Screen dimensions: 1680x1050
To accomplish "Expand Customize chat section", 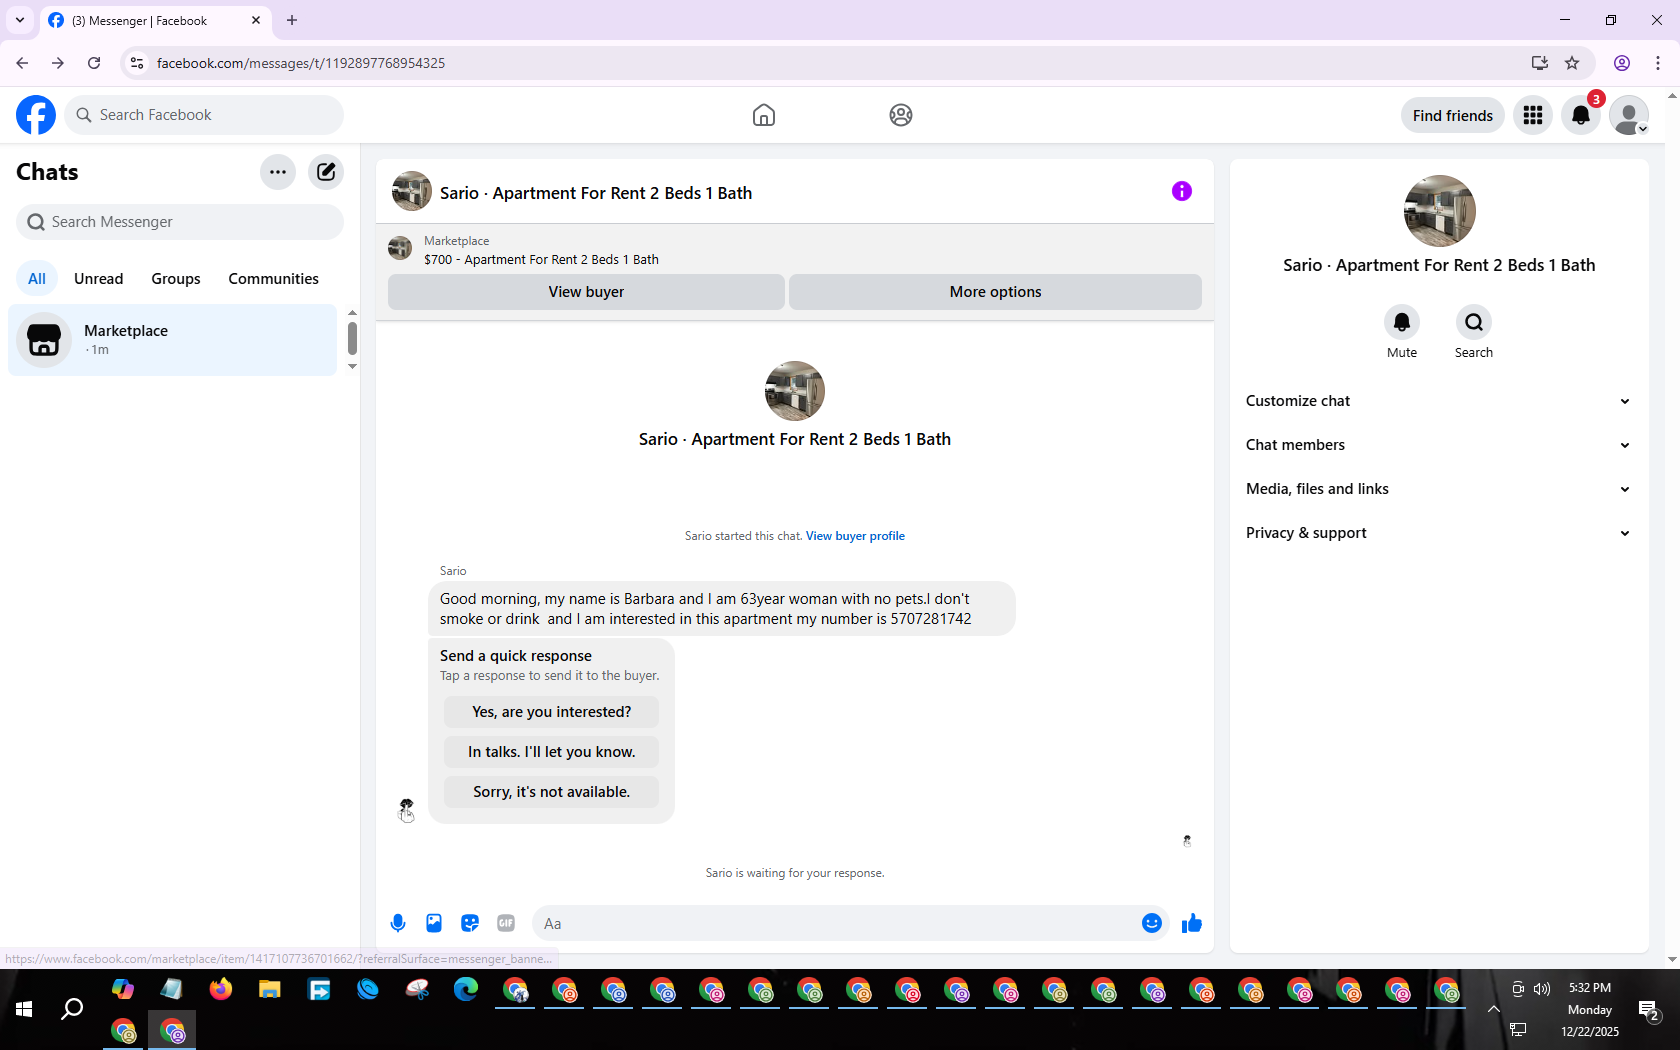I will tap(1438, 401).
